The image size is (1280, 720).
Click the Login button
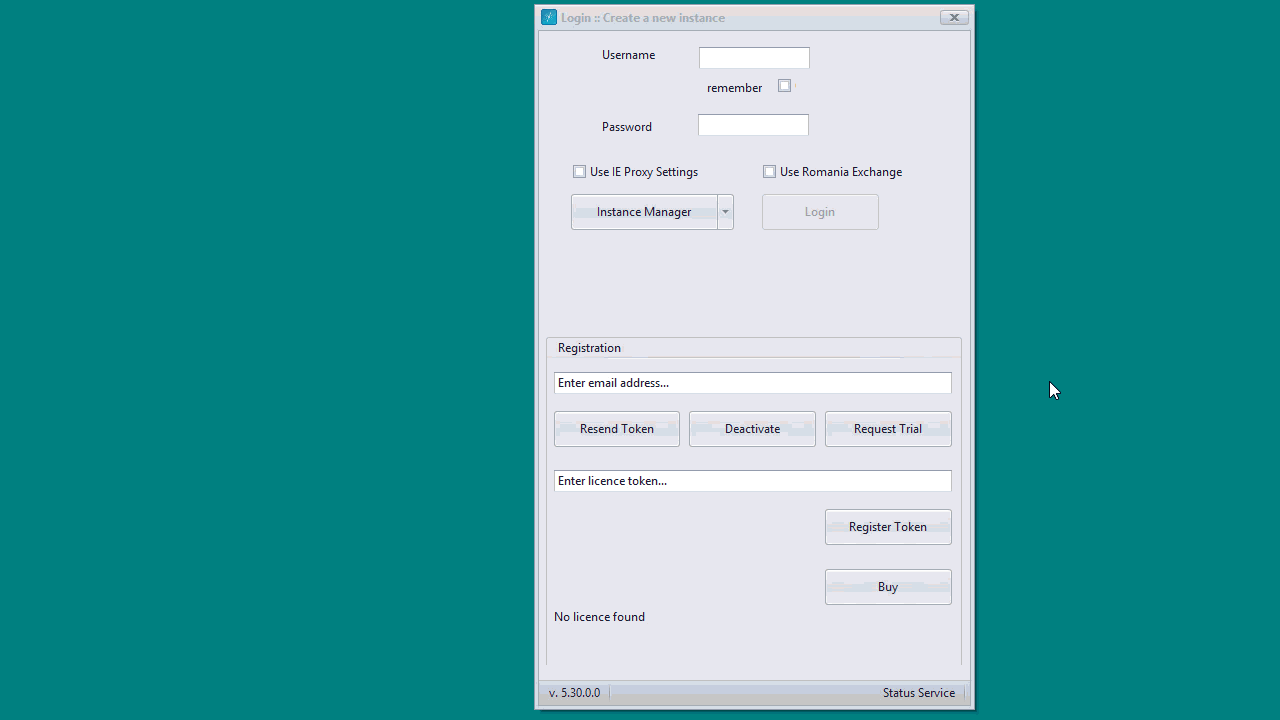pos(820,212)
